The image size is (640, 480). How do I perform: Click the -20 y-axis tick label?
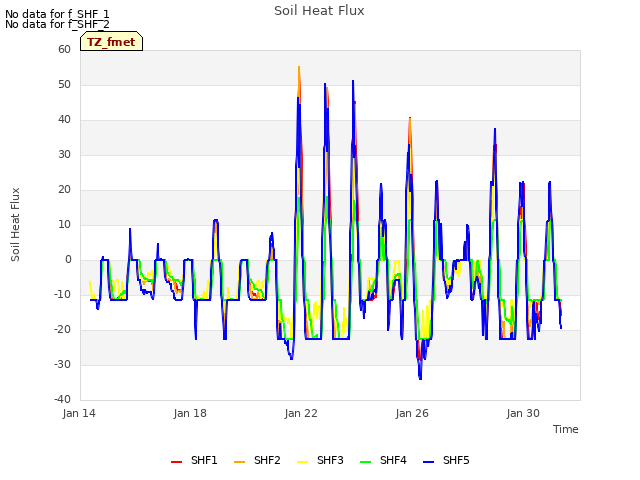(x=62, y=329)
